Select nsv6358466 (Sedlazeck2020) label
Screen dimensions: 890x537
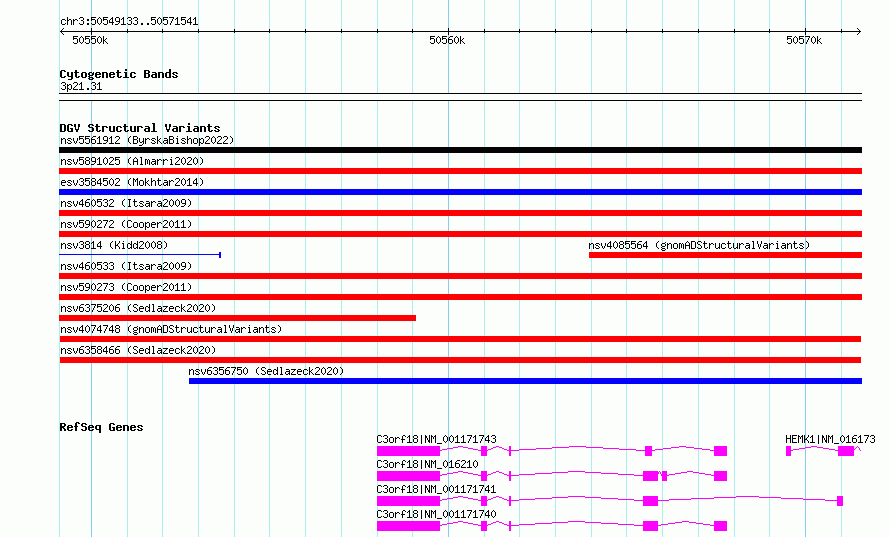(x=138, y=350)
